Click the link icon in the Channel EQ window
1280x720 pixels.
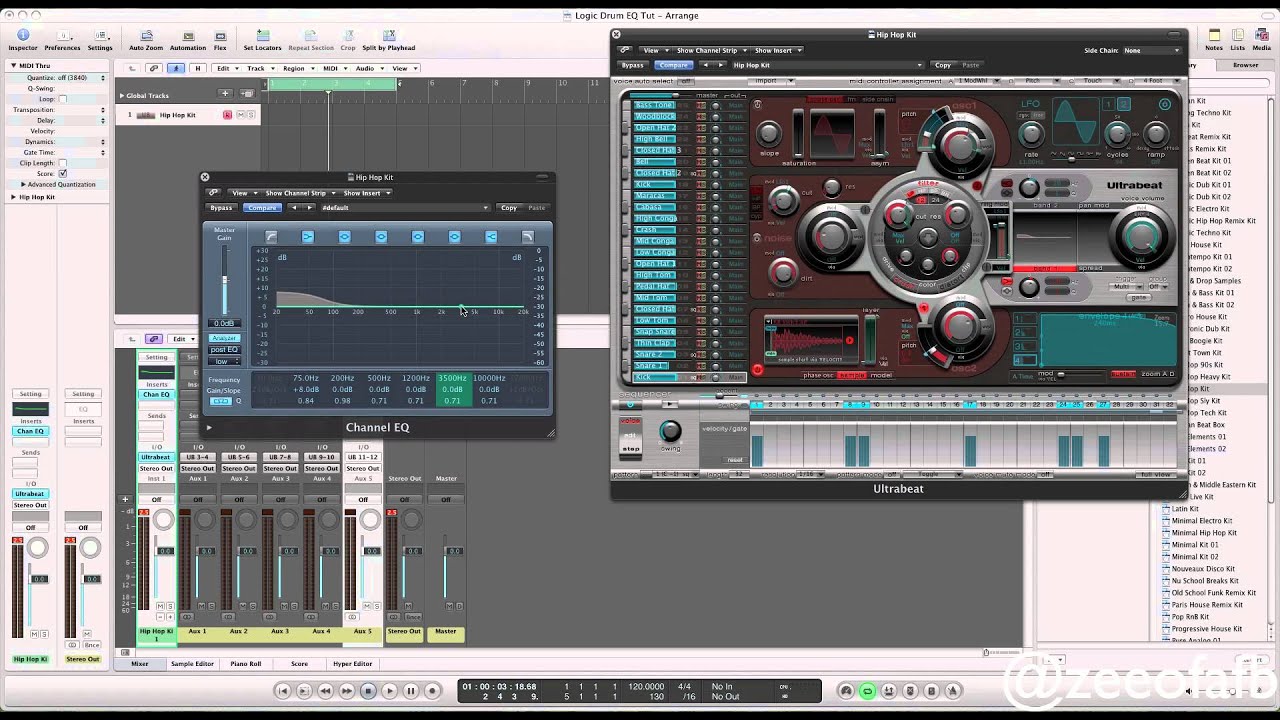click(x=213, y=193)
